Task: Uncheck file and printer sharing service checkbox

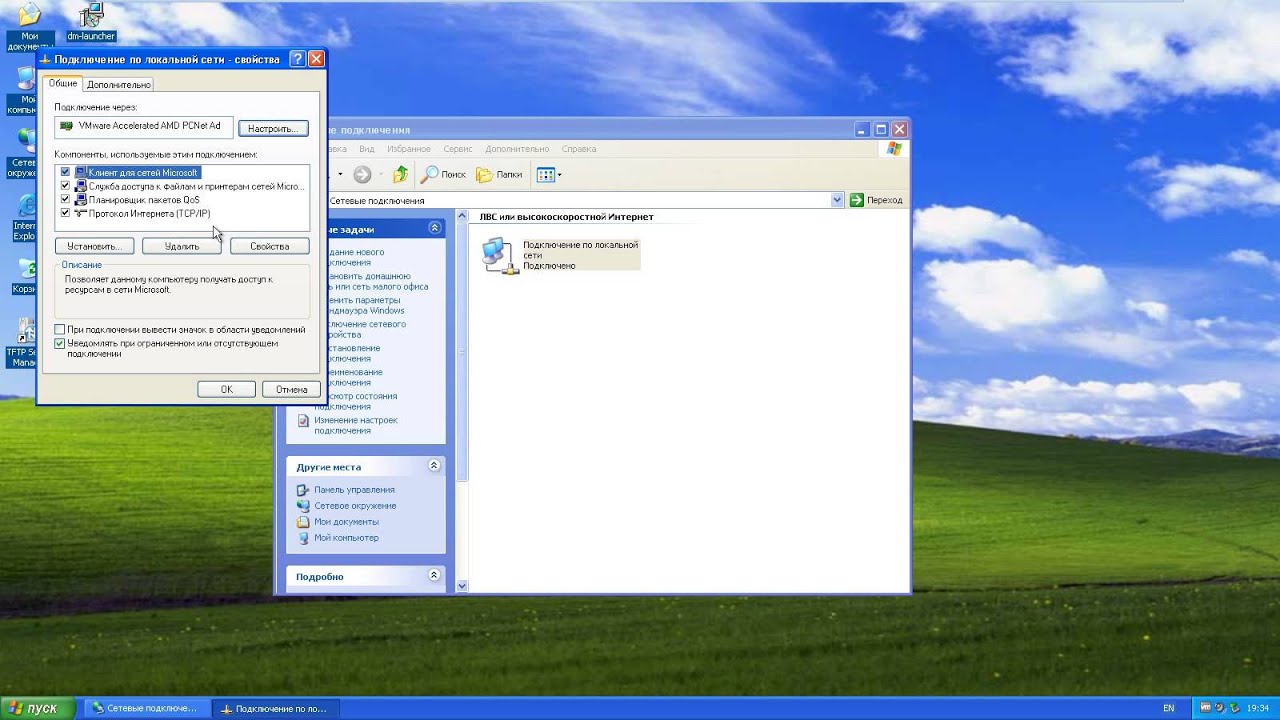Action: (65, 186)
